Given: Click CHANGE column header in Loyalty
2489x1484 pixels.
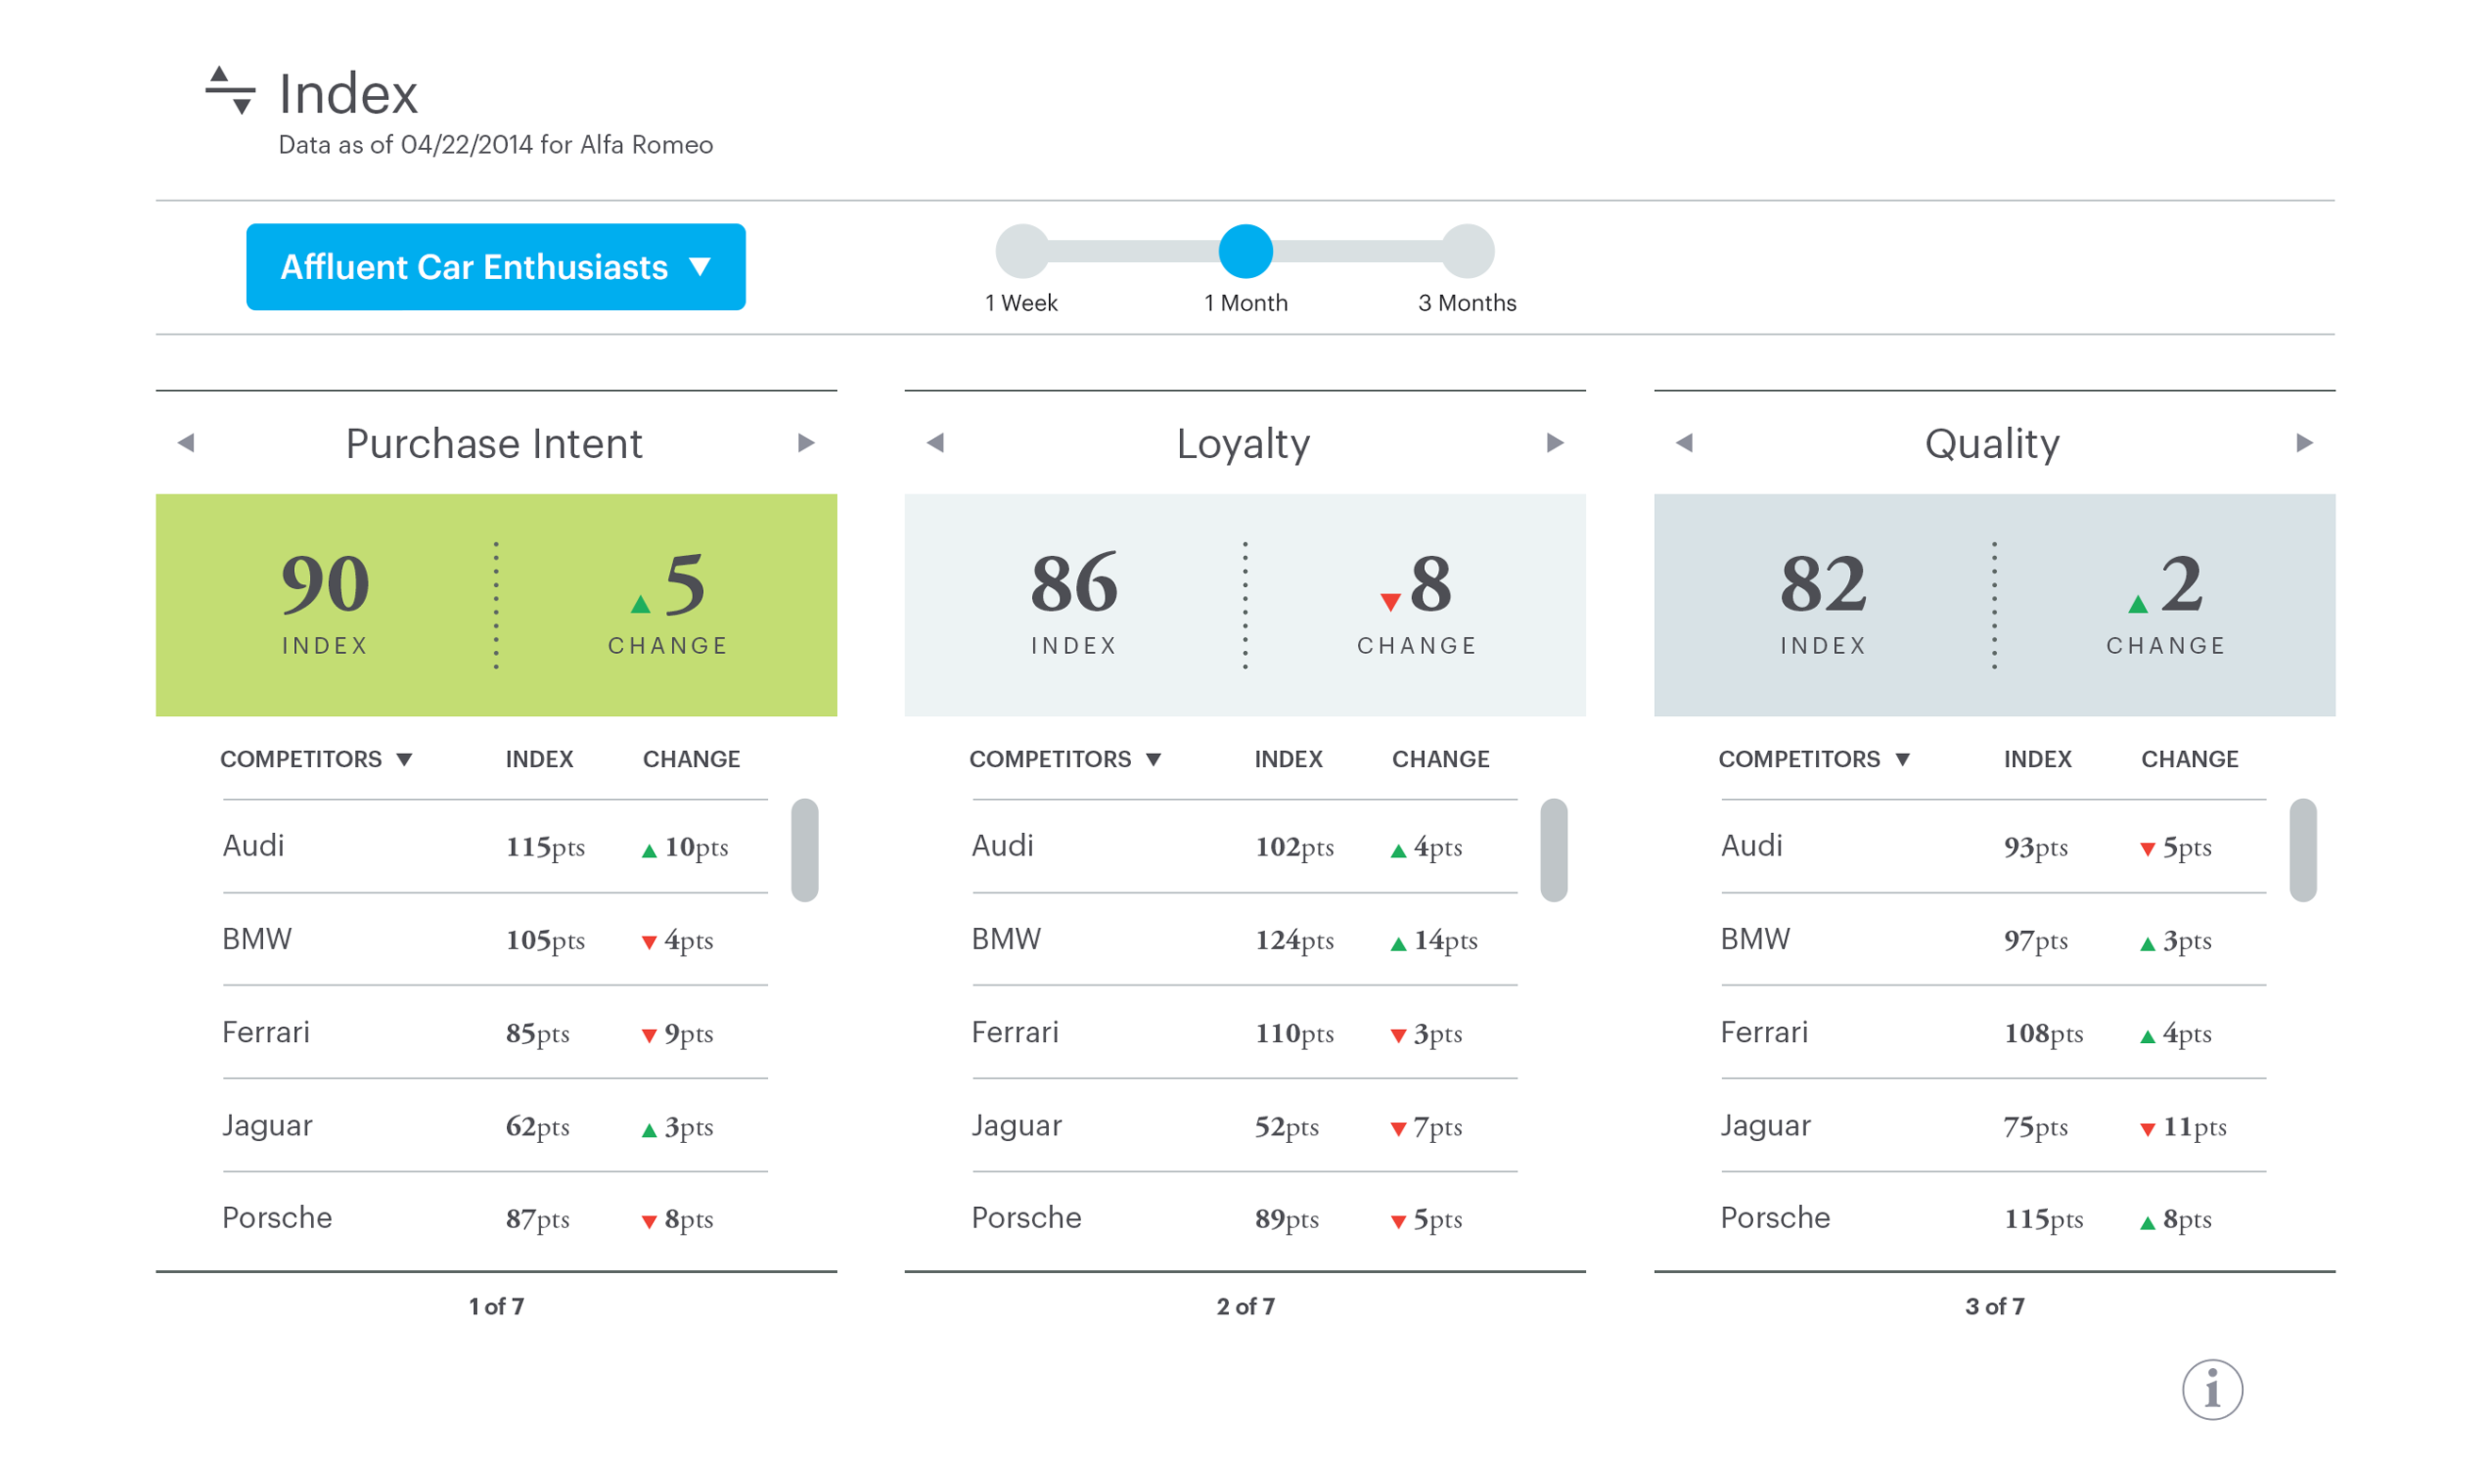Looking at the screenshot, I should click(1440, 759).
